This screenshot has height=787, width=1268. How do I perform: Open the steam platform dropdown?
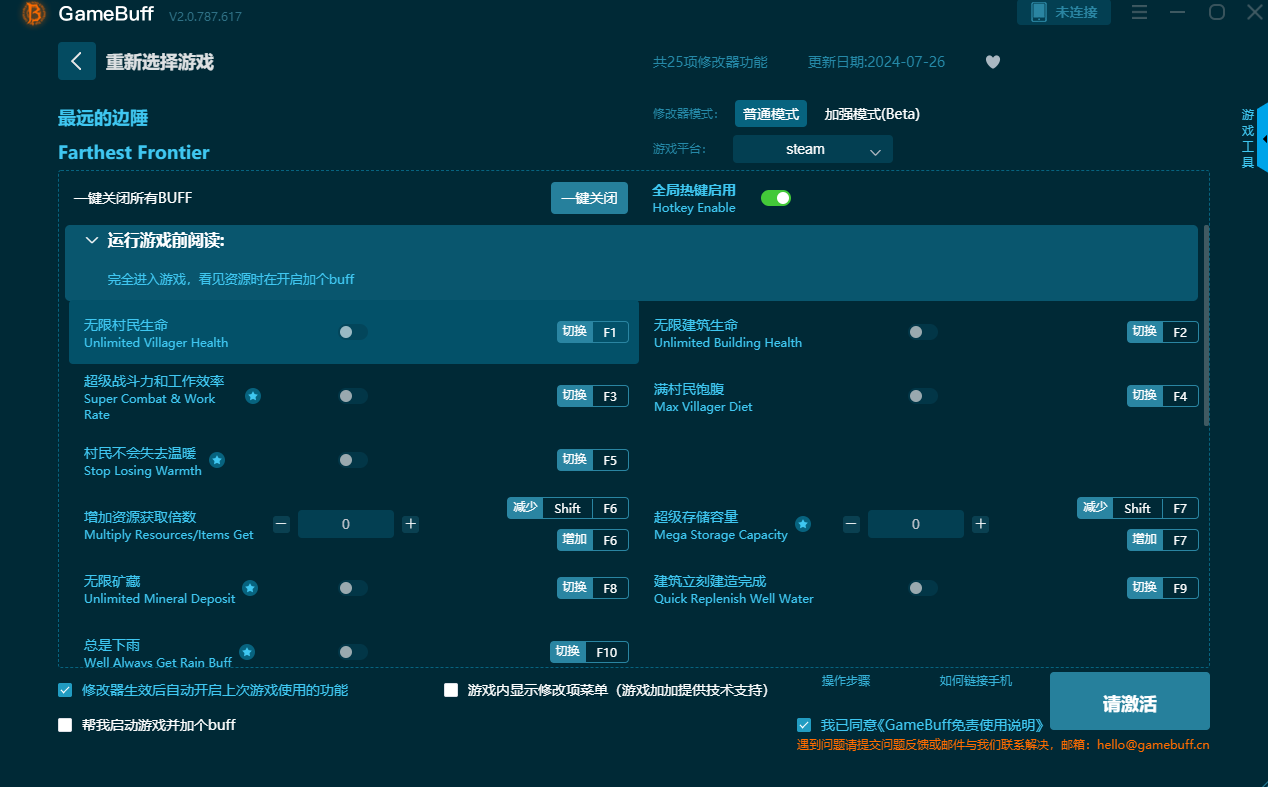tap(812, 149)
